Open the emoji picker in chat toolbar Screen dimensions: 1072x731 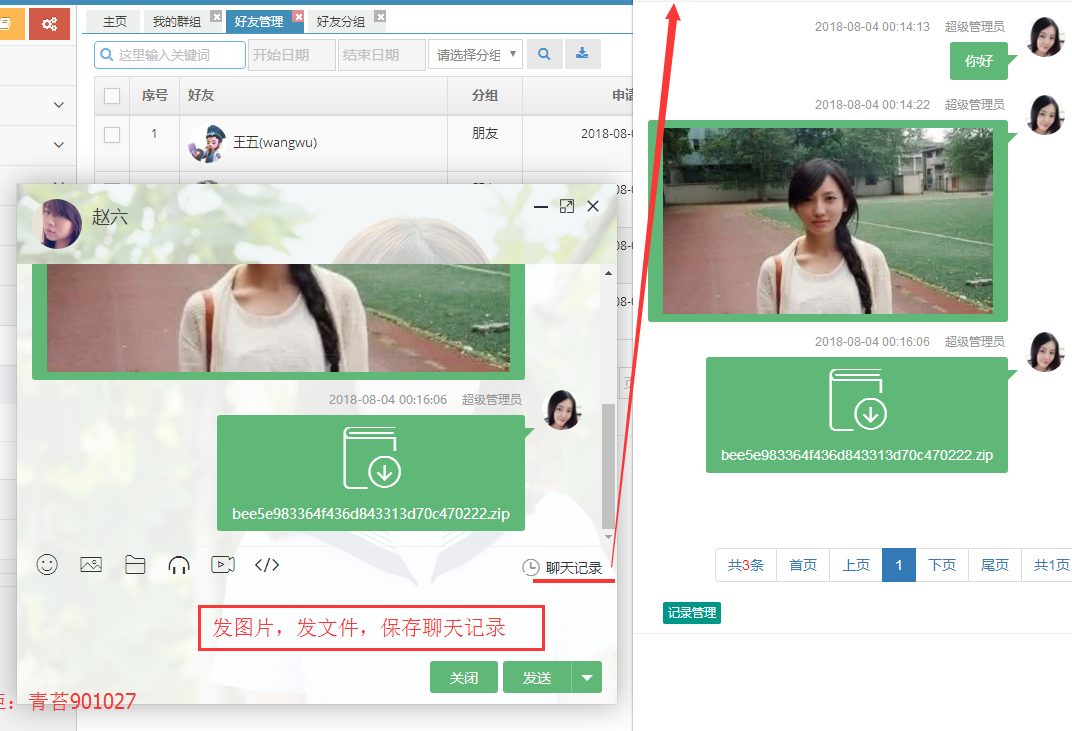(x=46, y=564)
